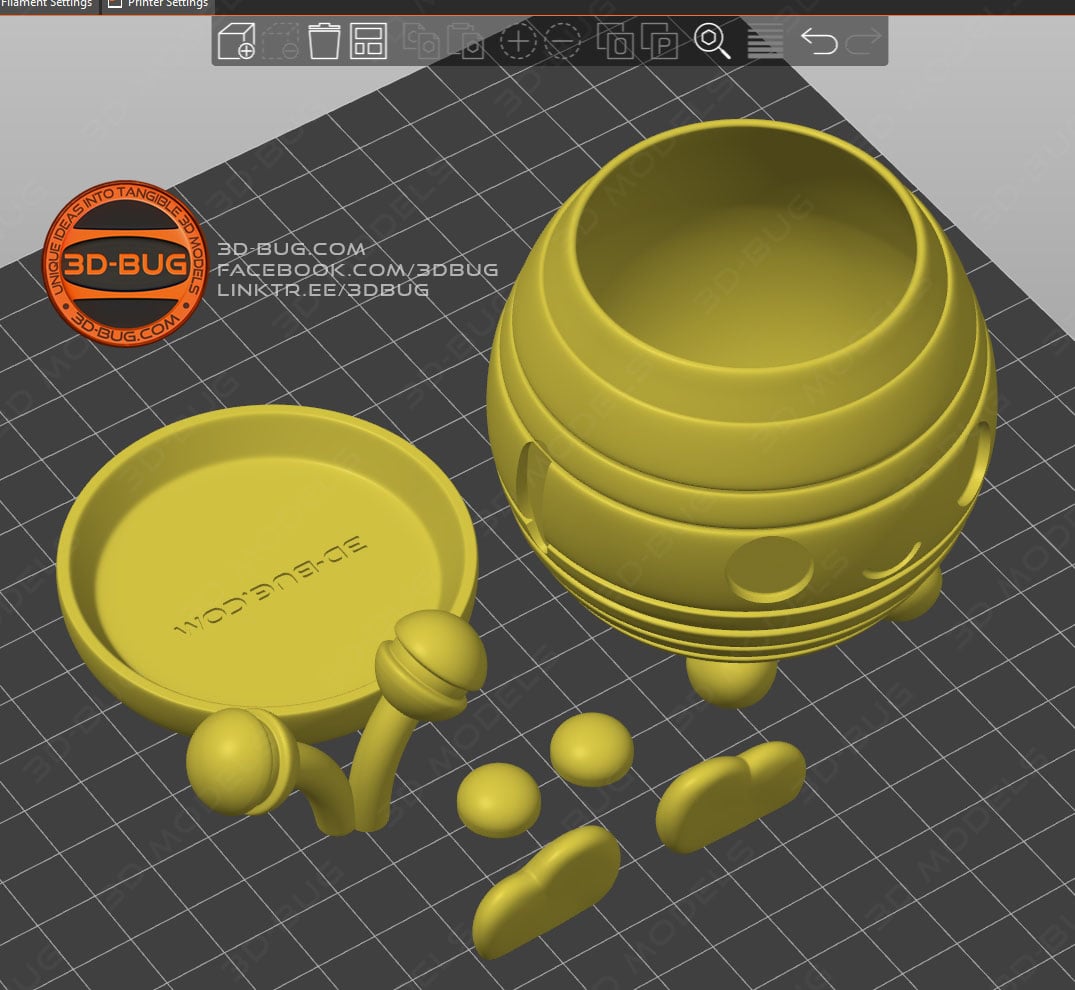1075x990 pixels.
Task: Select the small dome part nearest the antennae
Action: (x=498, y=799)
